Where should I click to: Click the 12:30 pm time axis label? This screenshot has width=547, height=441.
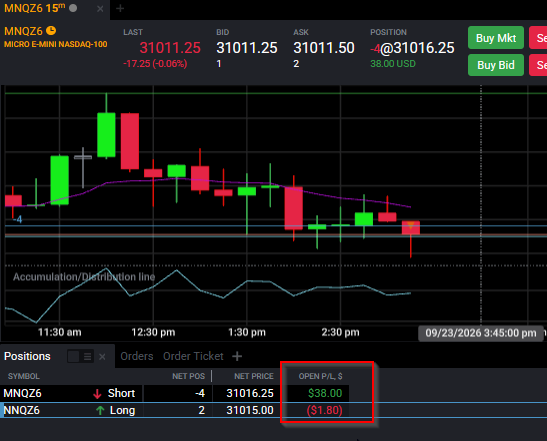153,332
